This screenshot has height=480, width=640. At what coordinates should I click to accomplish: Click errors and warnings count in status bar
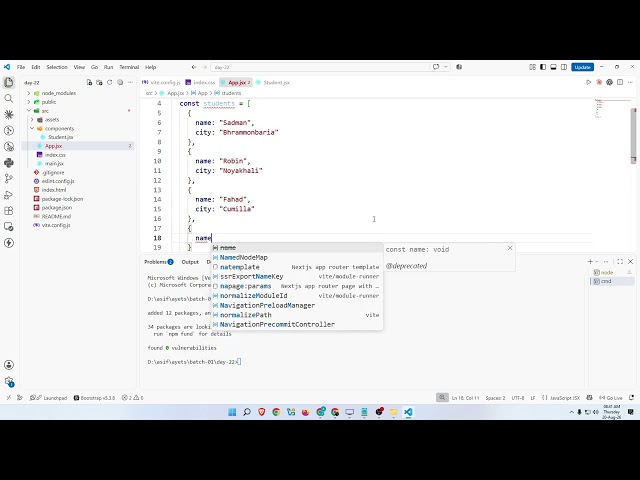(133, 398)
